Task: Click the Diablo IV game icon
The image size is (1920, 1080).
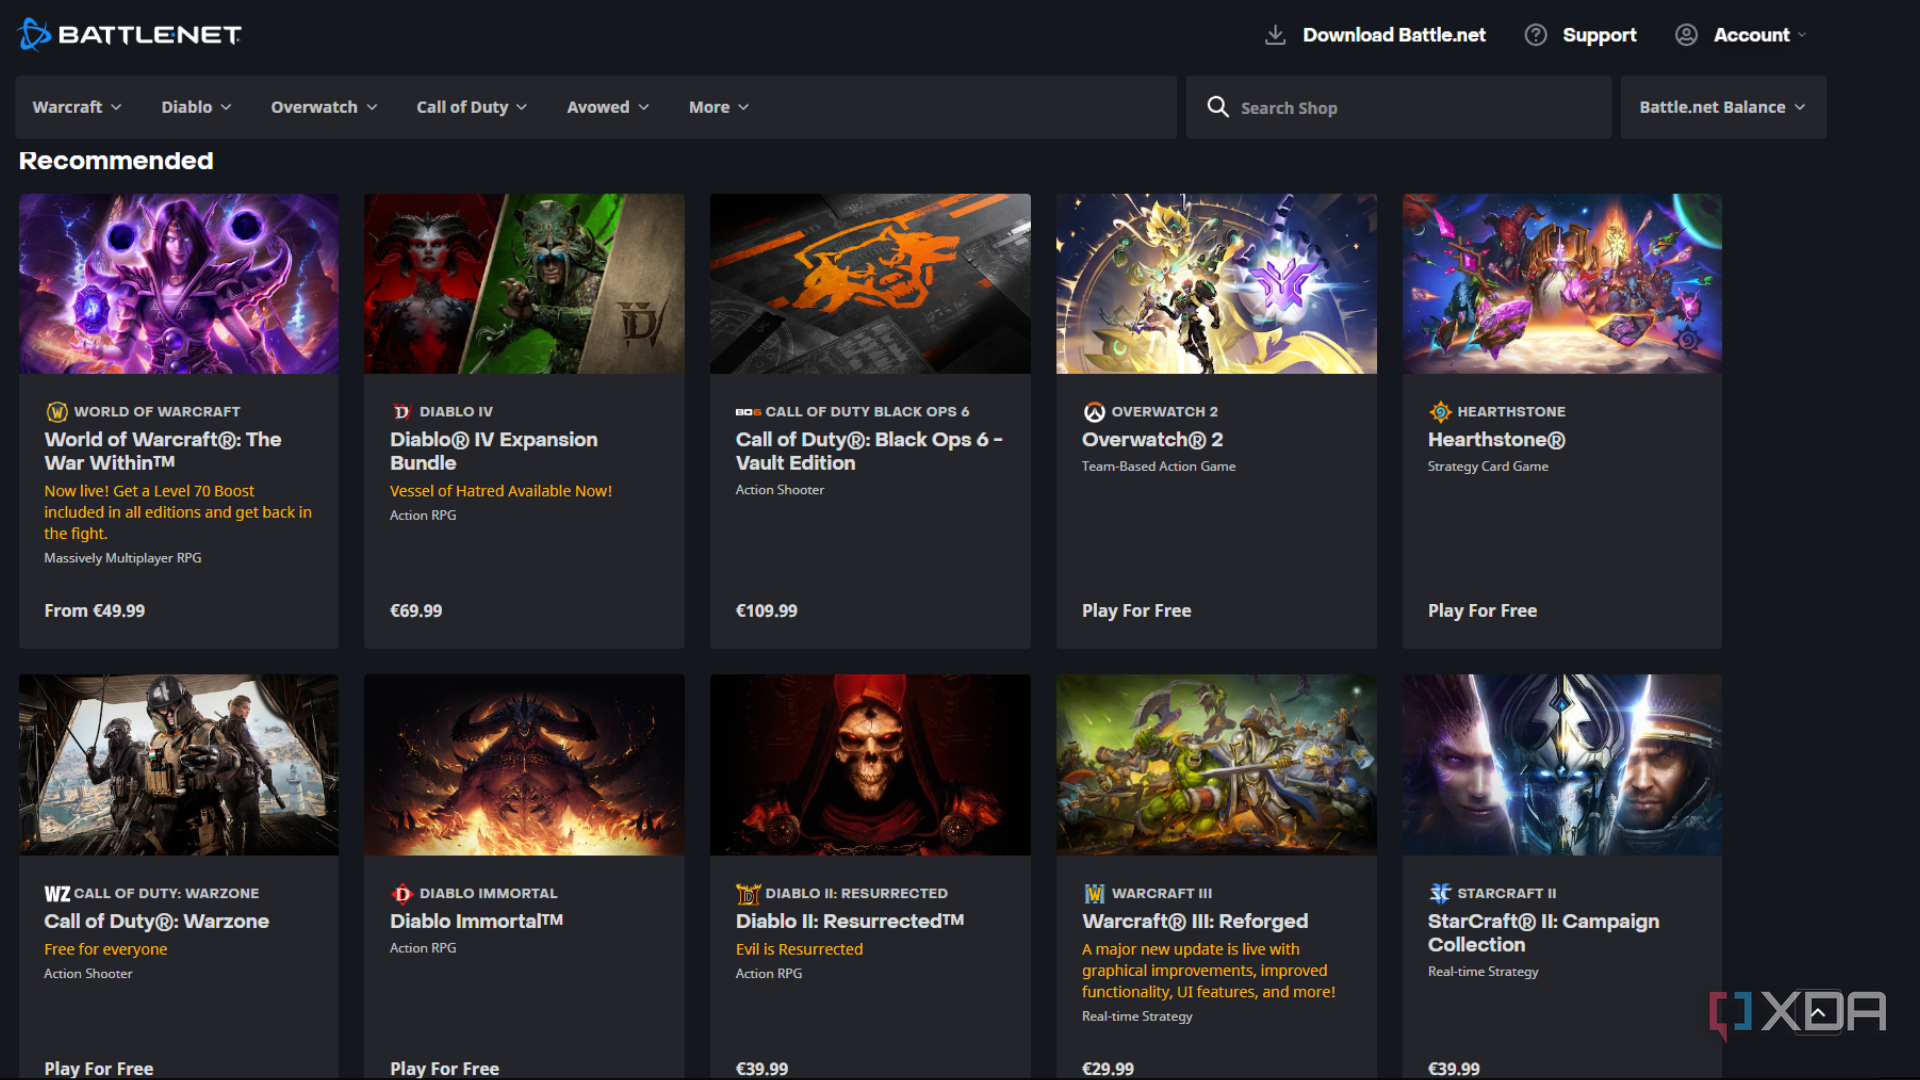Action: [x=402, y=412]
